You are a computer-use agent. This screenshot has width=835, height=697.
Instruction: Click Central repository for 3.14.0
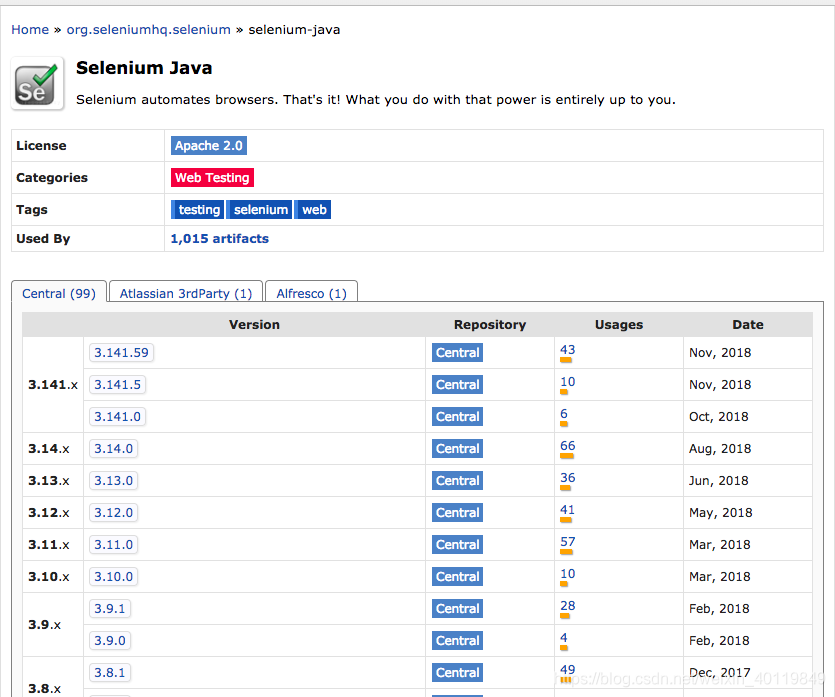[457, 448]
